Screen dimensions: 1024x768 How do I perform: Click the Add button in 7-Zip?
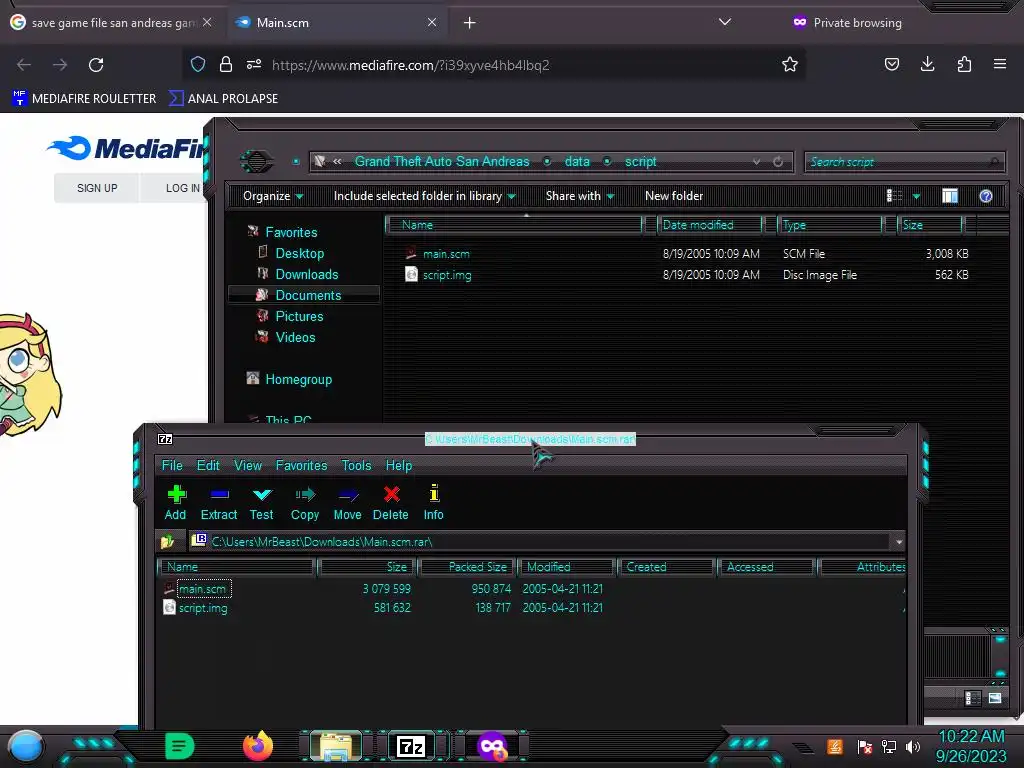176,503
